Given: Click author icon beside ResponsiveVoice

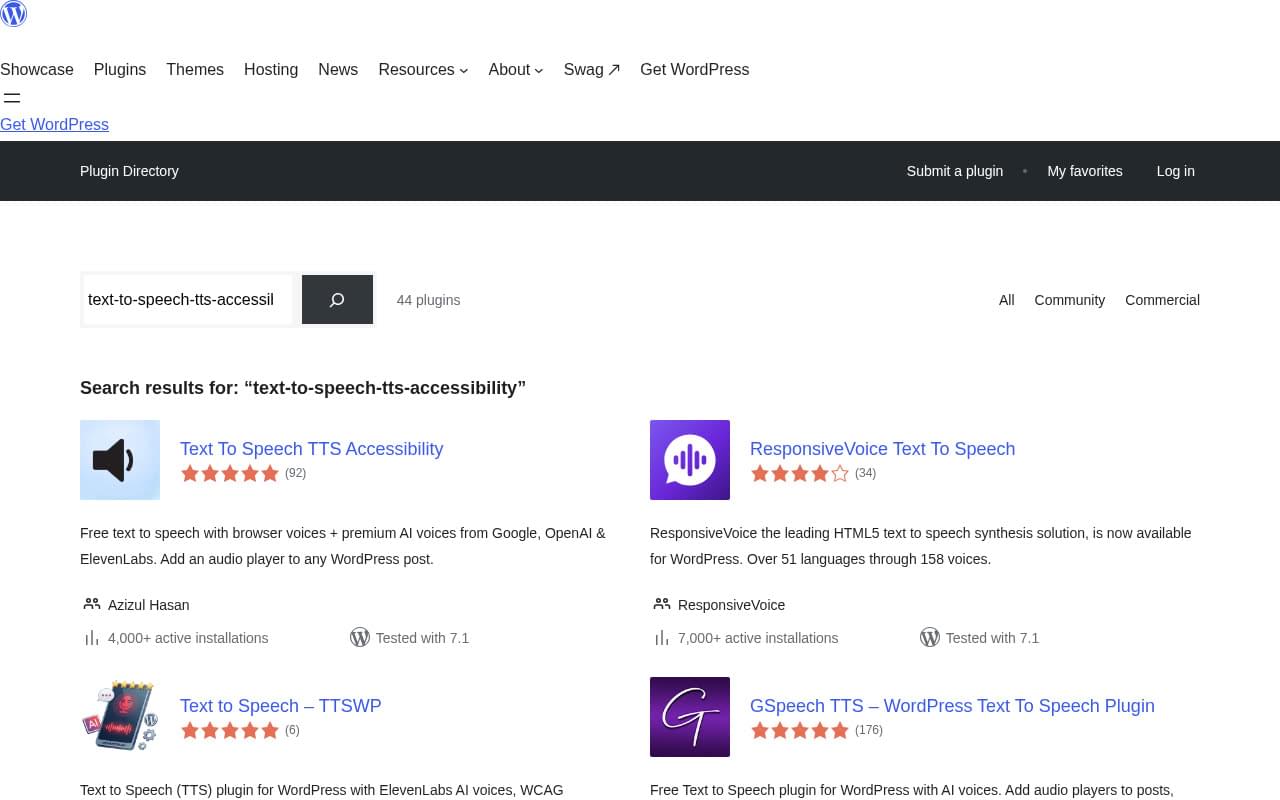Looking at the screenshot, I should click(x=662, y=604).
